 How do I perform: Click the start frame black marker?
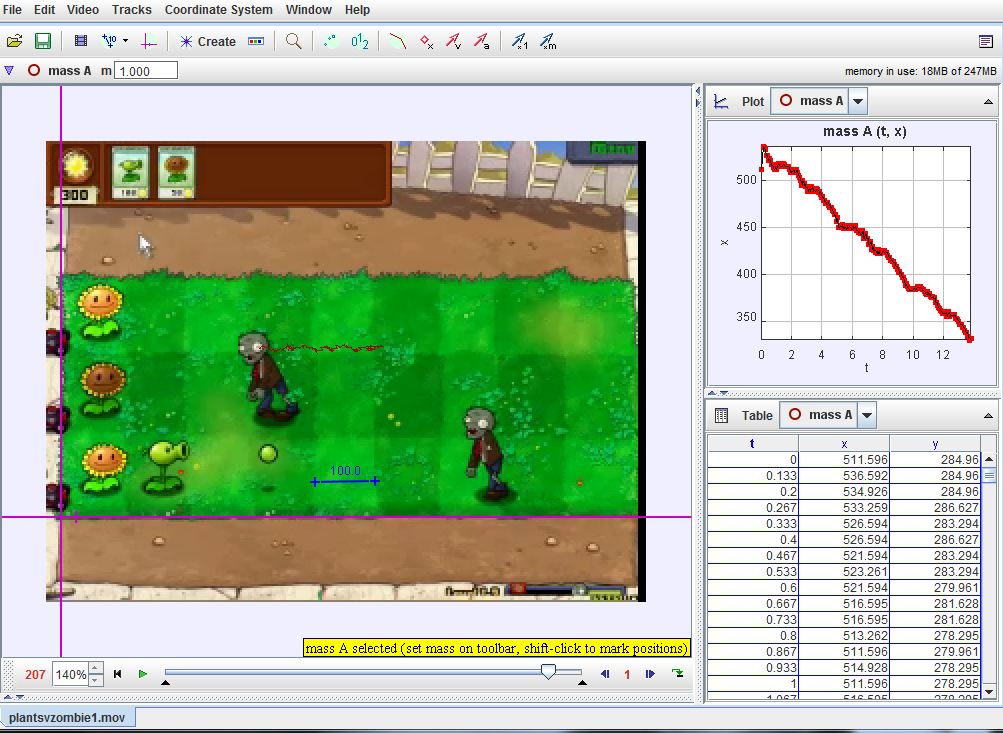(x=165, y=683)
